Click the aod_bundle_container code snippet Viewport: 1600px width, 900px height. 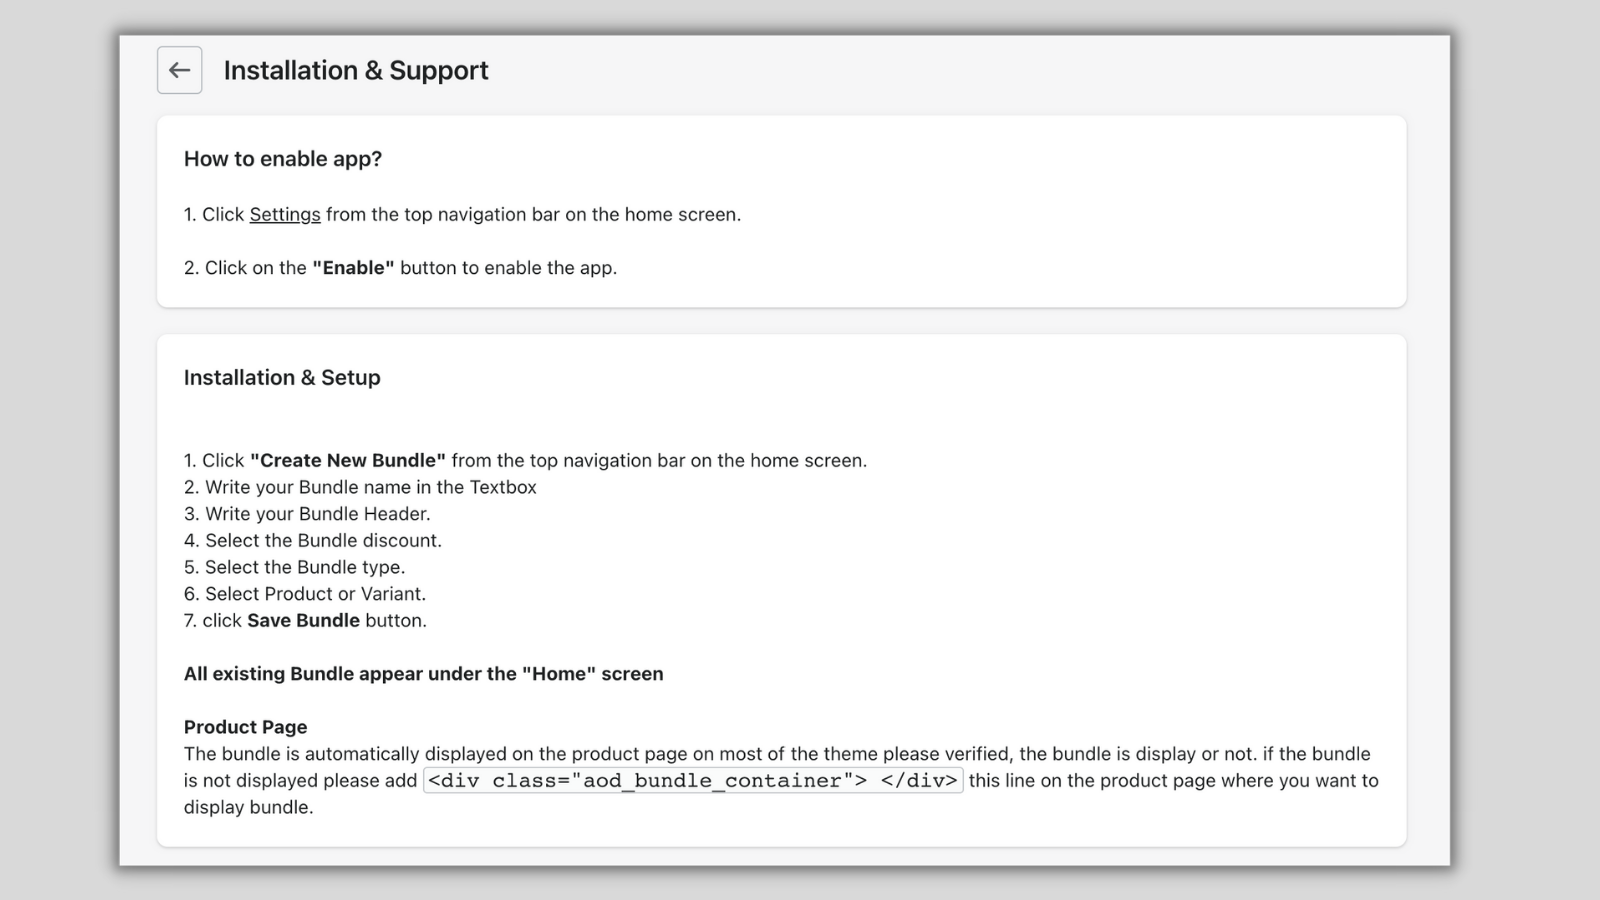693,781
